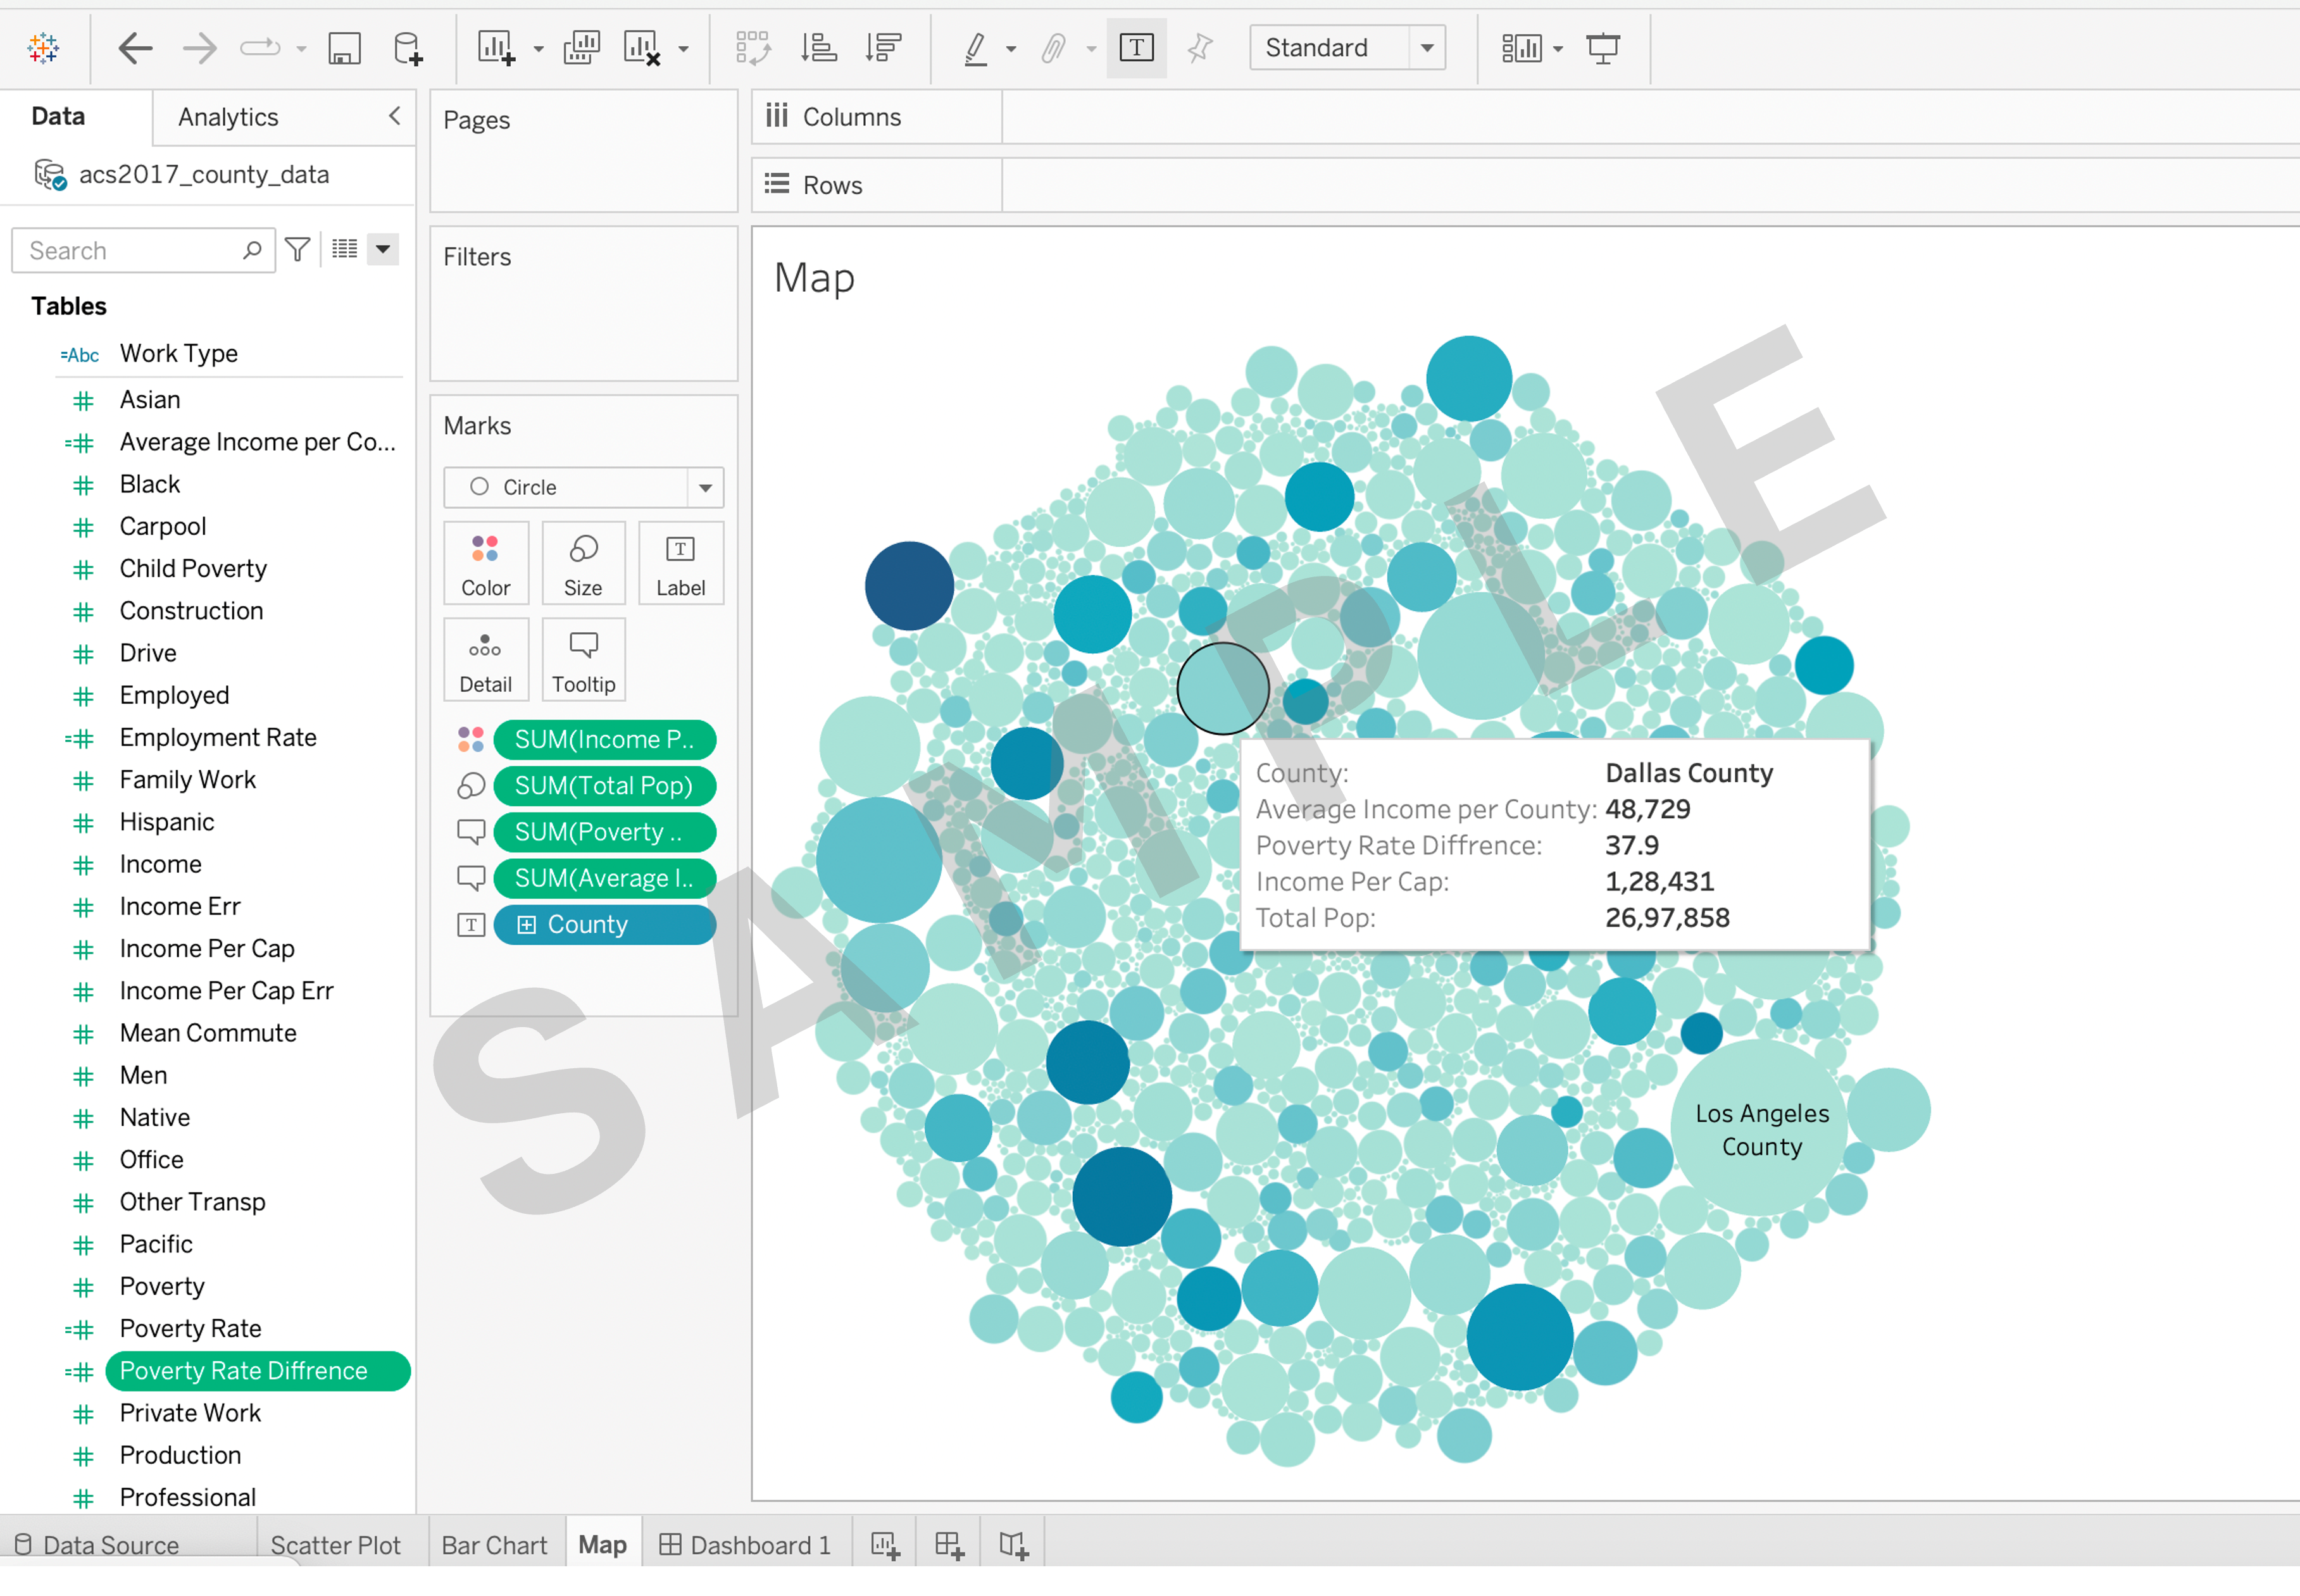Open the Scatter Plot sheet tab
The width and height of the screenshot is (2300, 1596).
[335, 1545]
